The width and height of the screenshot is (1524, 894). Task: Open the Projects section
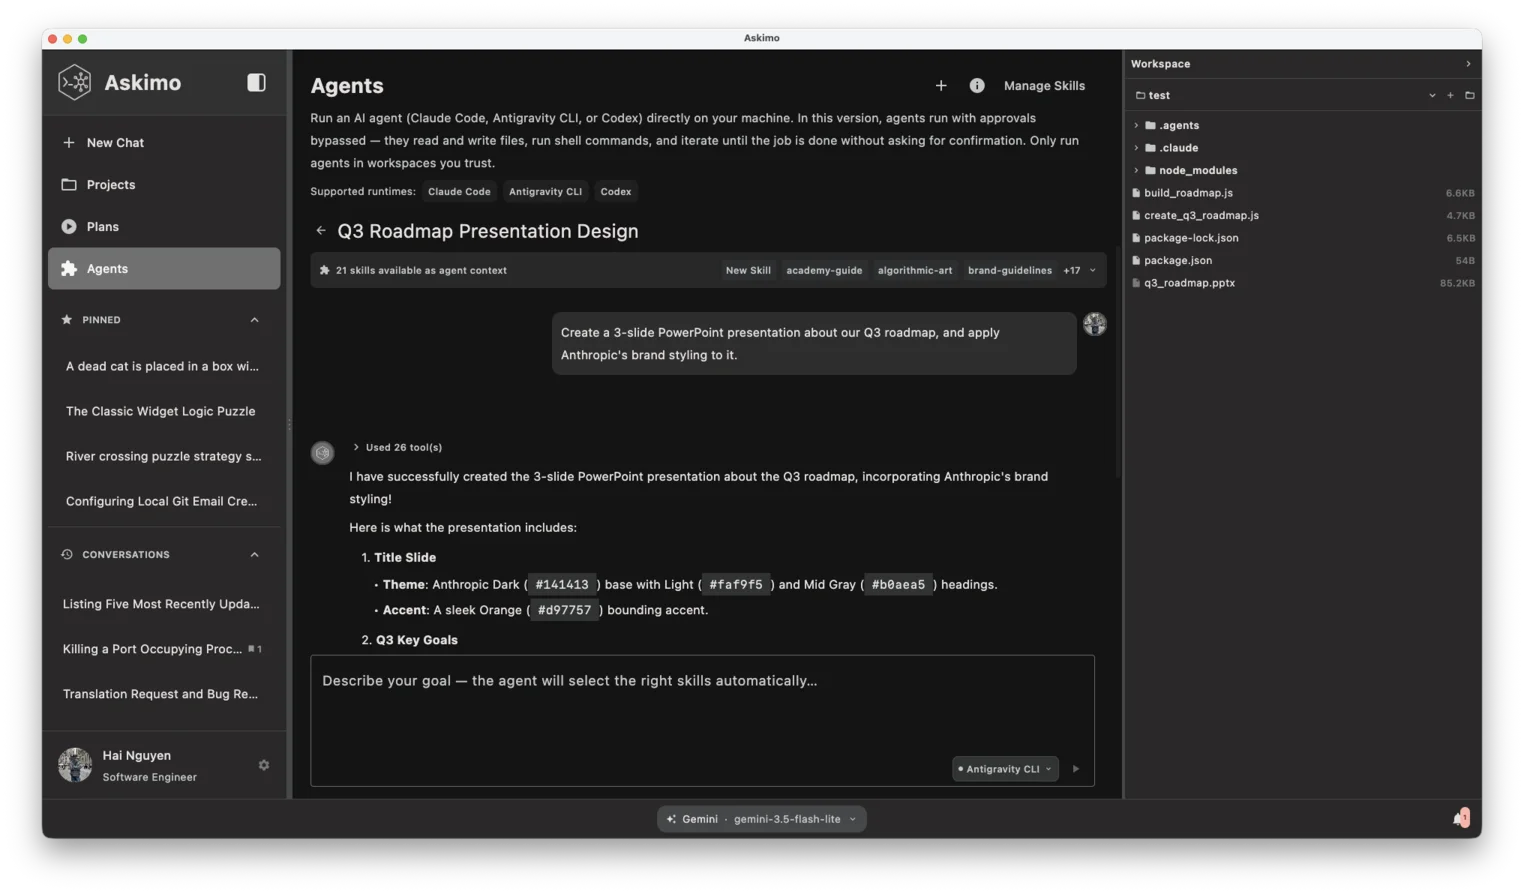tap(164, 185)
